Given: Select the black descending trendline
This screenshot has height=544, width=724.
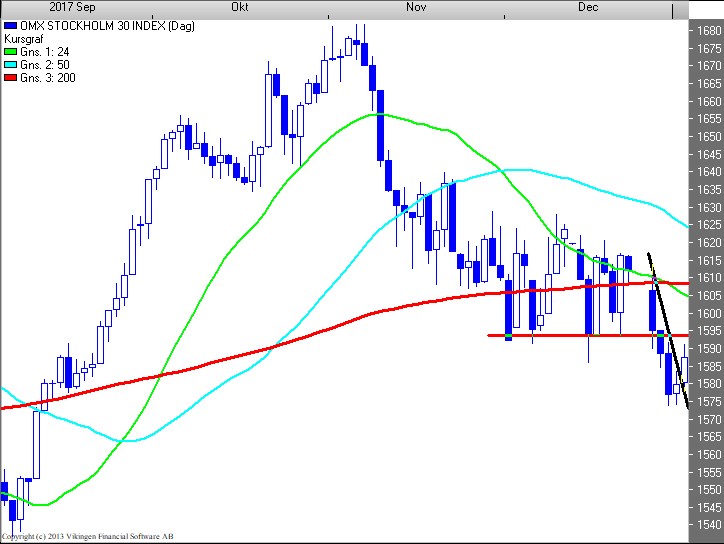Looking at the screenshot, I should [x=668, y=330].
